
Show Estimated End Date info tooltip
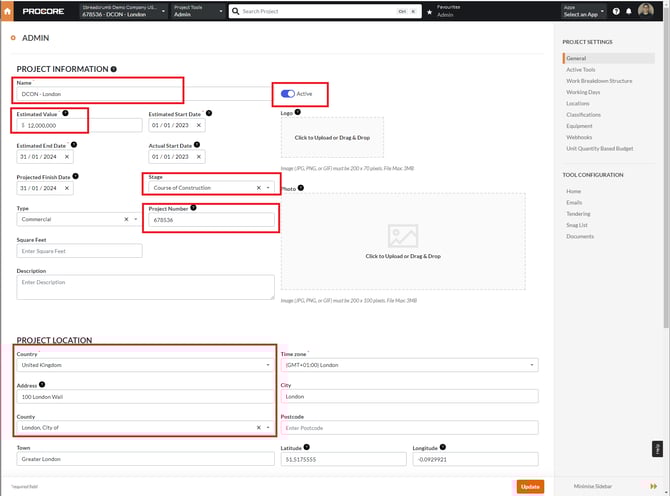tap(74, 145)
